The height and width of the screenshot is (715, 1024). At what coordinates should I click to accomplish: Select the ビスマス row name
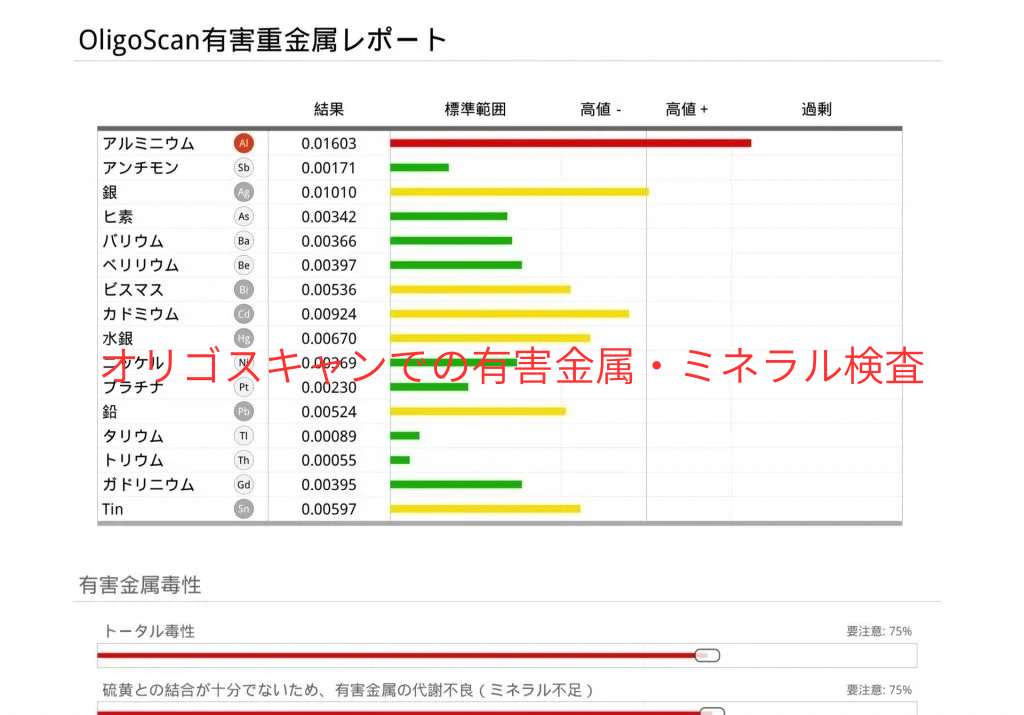[133, 289]
